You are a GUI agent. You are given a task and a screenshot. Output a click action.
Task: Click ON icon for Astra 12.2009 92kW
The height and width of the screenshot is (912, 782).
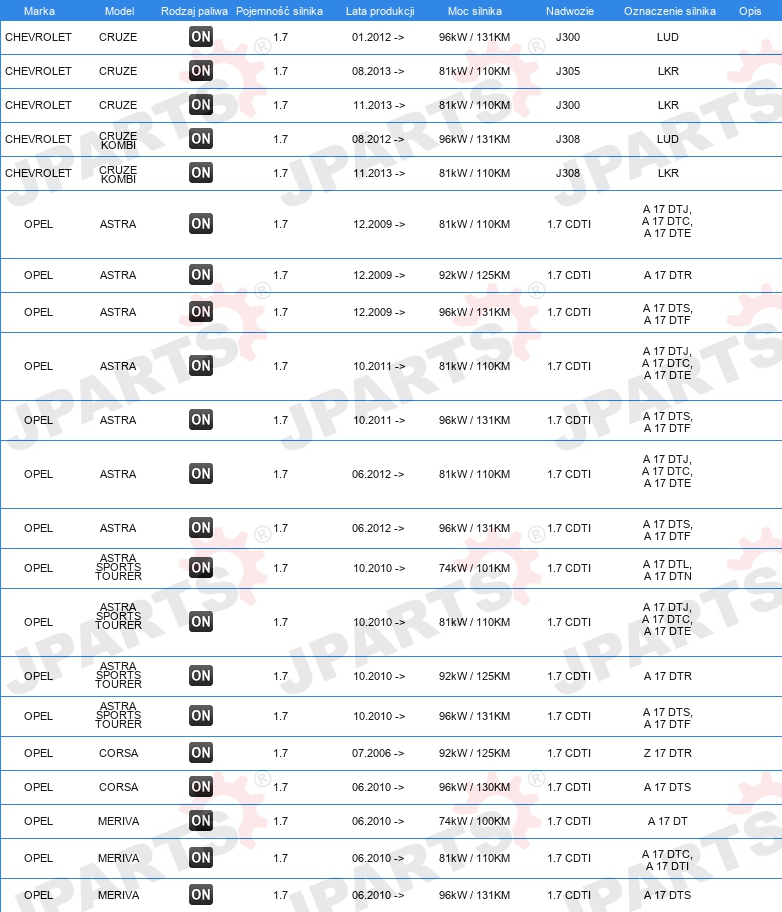point(201,275)
